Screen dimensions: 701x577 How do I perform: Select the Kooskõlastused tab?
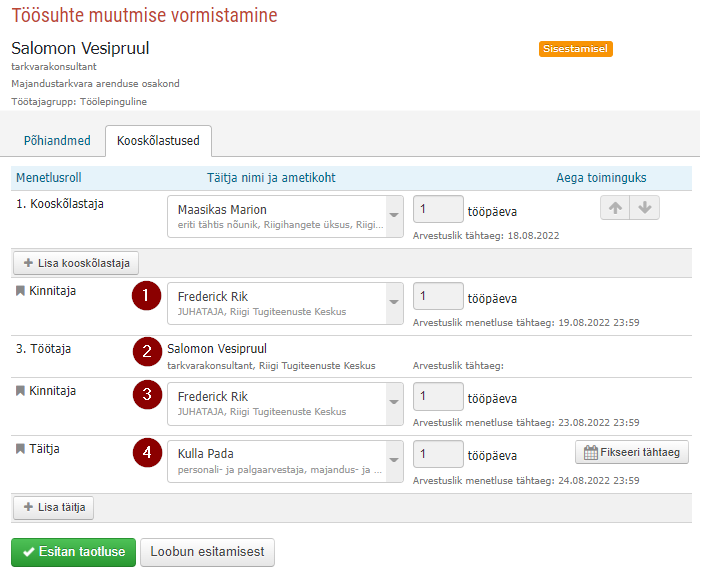(158, 141)
